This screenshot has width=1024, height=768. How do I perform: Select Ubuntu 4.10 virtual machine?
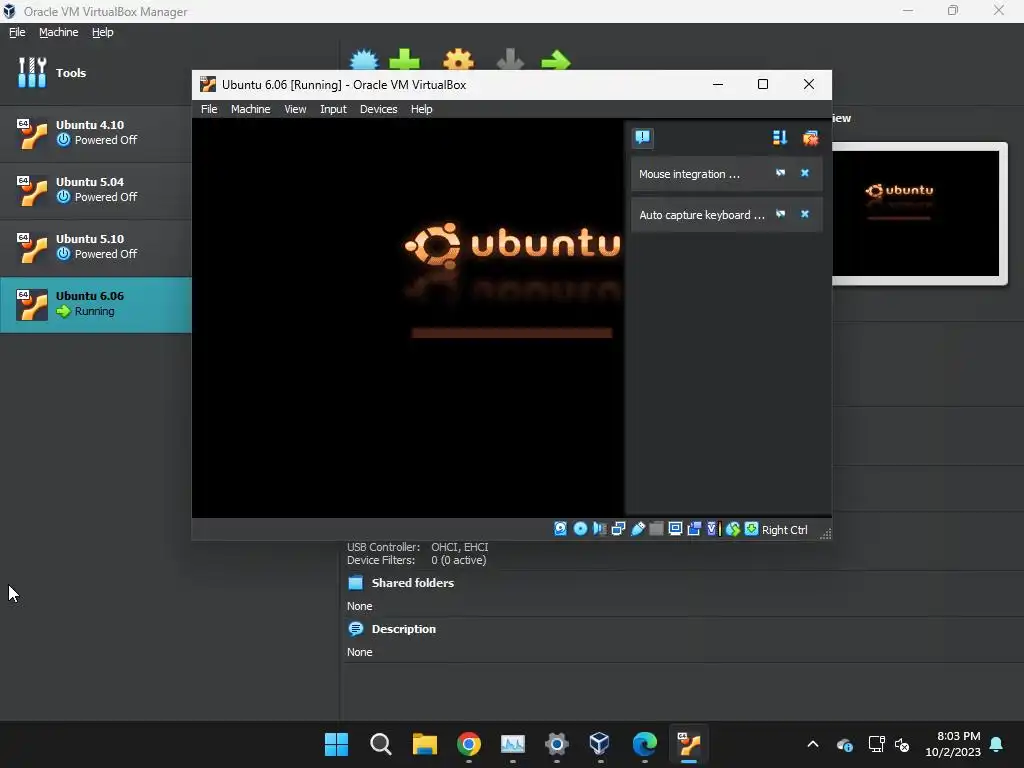pos(96,133)
